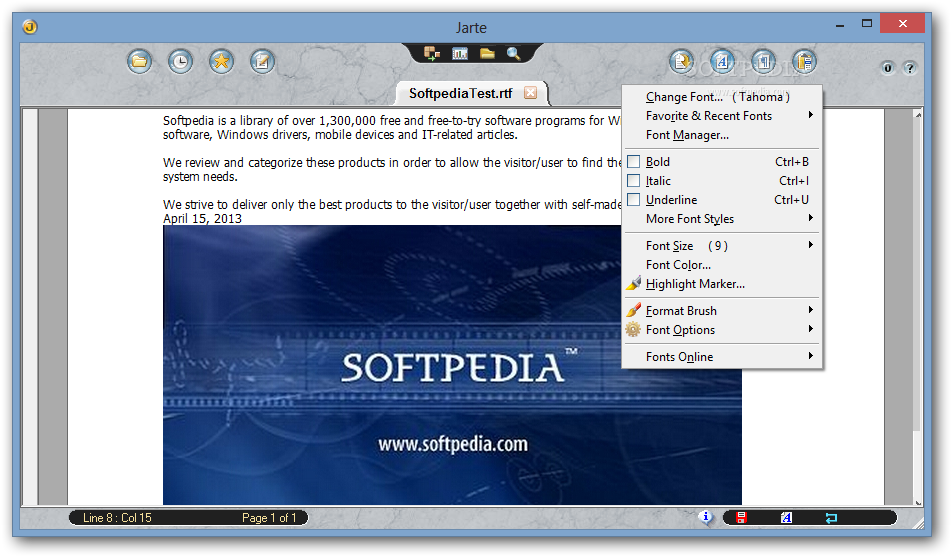The width and height of the screenshot is (952, 557).
Task: Click the vertical scrollbar down arrow
Action: (x=918, y=502)
